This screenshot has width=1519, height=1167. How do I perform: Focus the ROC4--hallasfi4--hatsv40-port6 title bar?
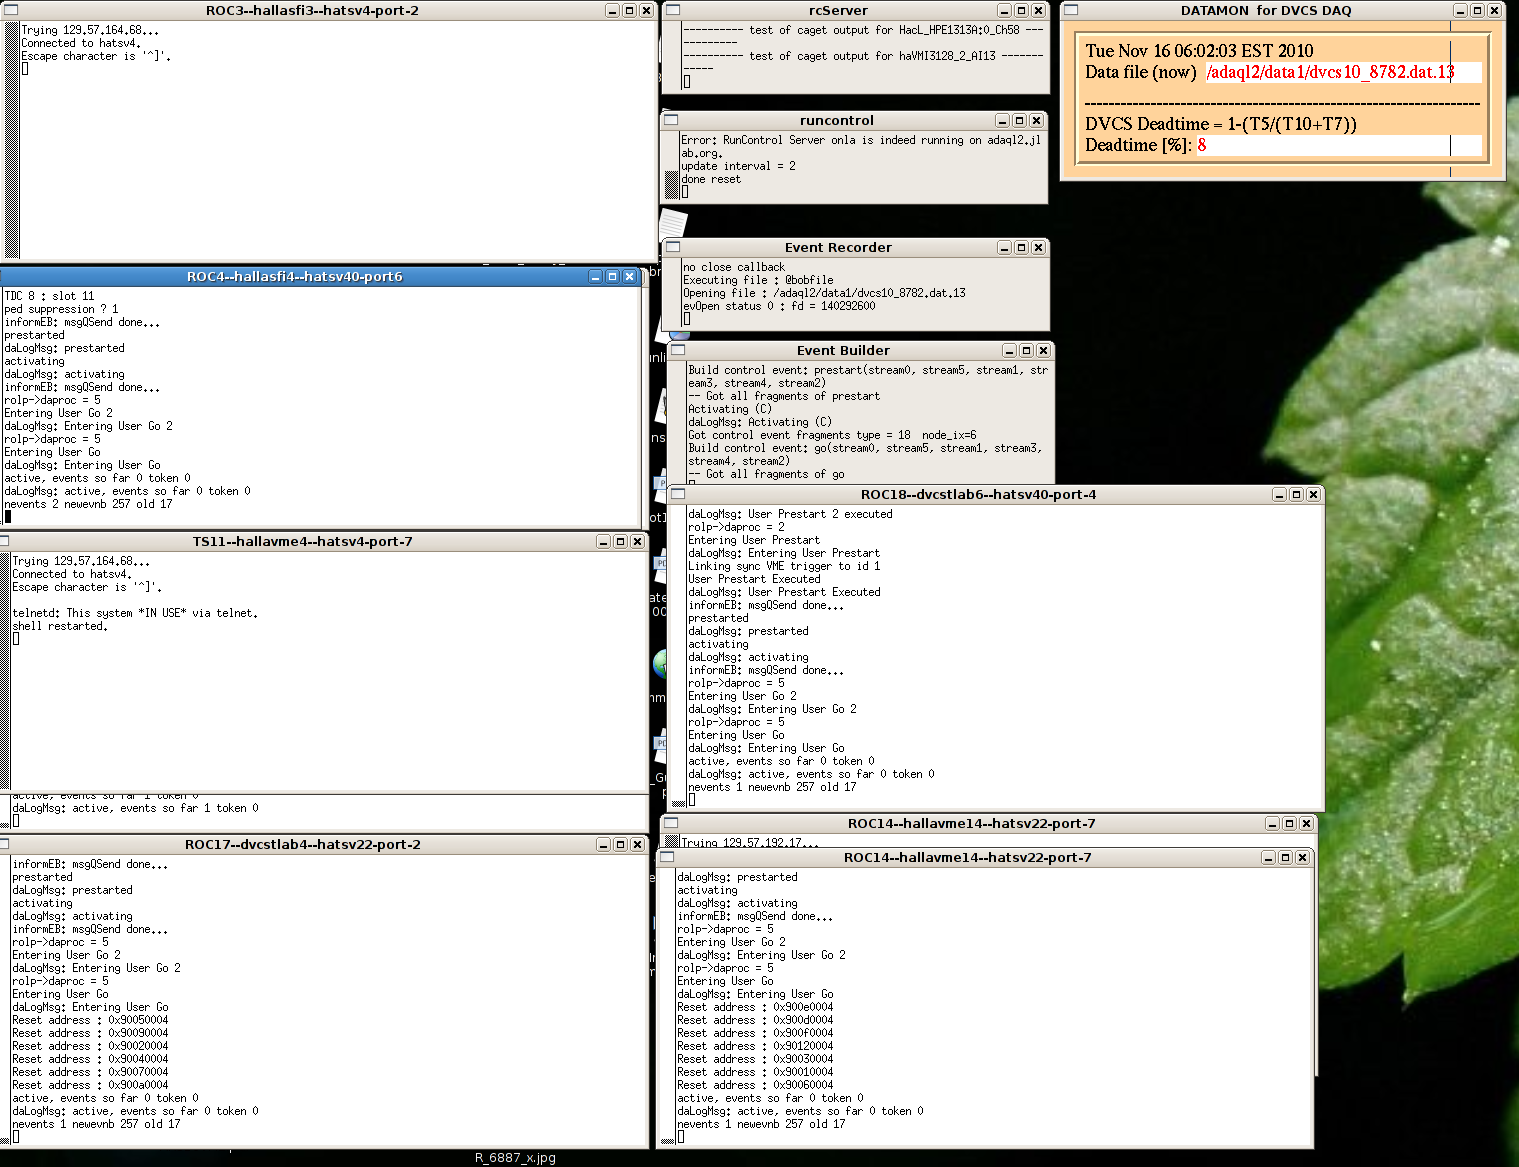[295, 276]
